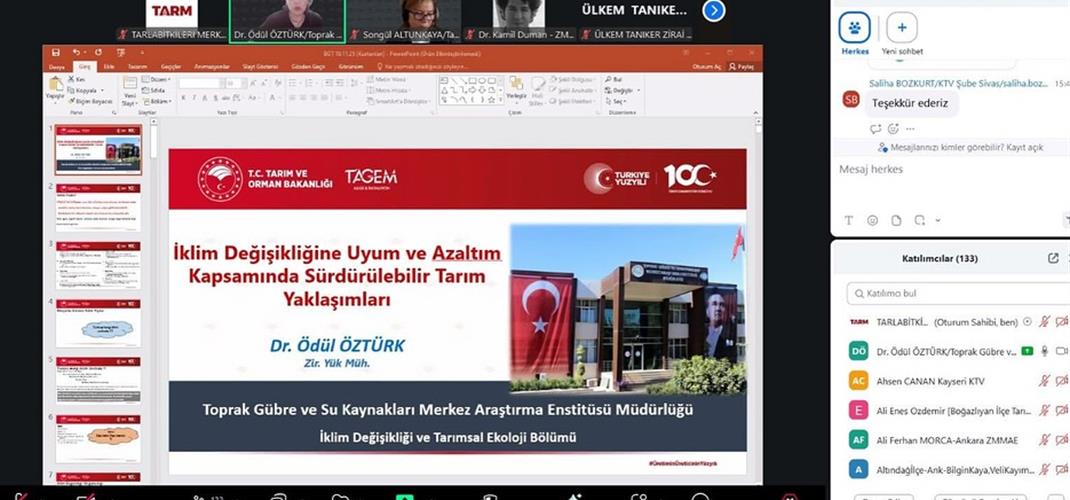The image size is (1070, 500).
Task: Click PowerPoint Redo icon
Action: point(98,53)
